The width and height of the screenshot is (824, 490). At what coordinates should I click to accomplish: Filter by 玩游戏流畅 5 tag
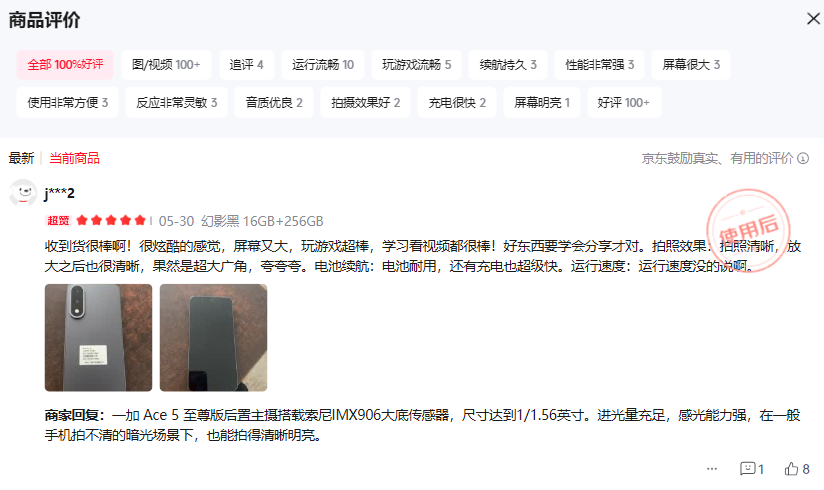tap(416, 65)
